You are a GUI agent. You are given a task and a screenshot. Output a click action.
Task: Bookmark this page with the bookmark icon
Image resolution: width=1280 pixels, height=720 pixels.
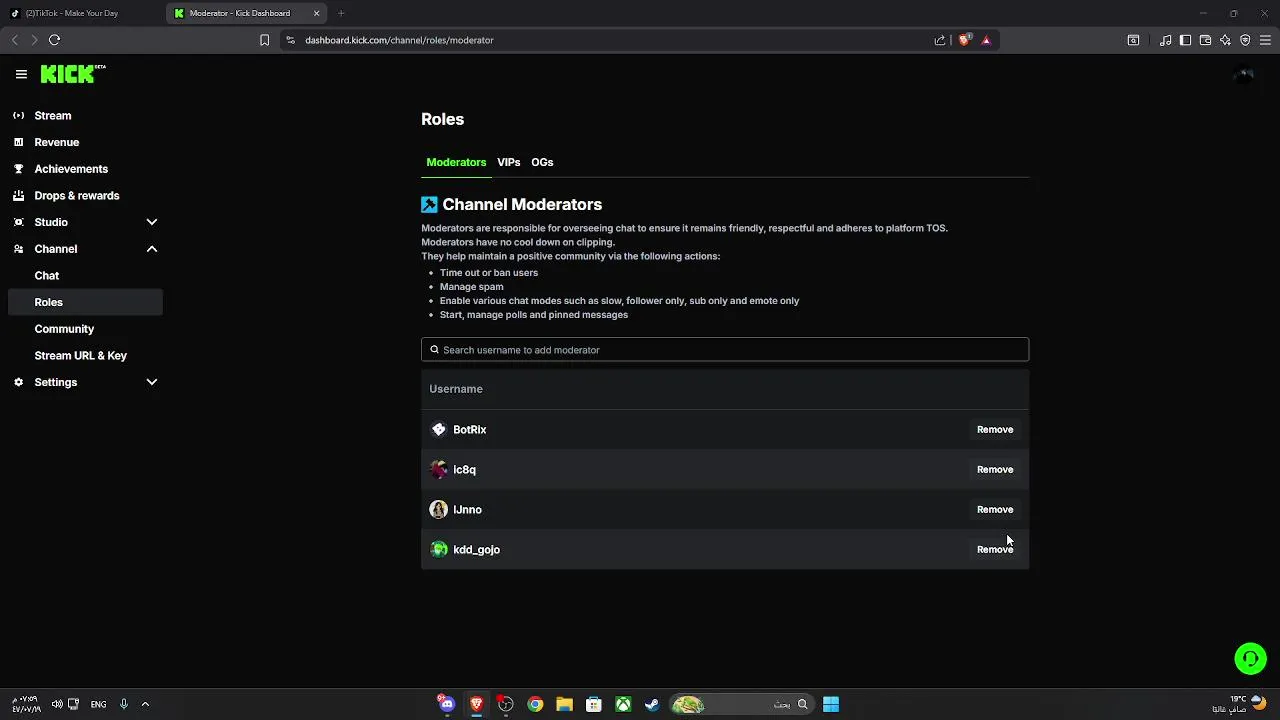click(264, 40)
